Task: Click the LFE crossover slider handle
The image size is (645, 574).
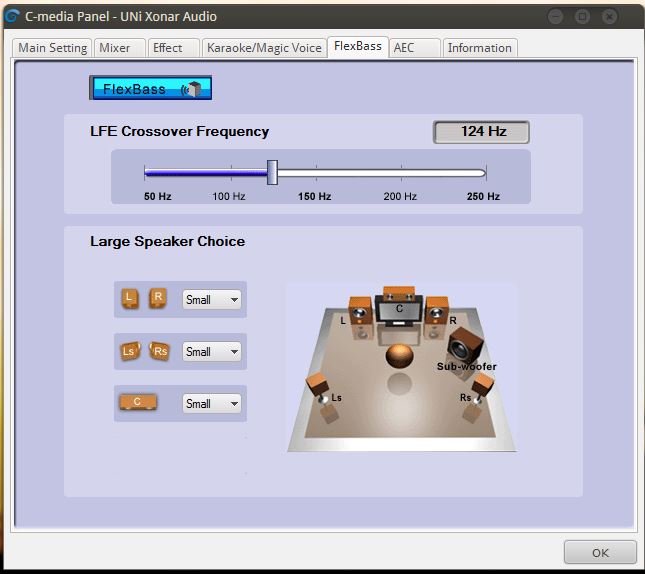Action: (x=272, y=172)
